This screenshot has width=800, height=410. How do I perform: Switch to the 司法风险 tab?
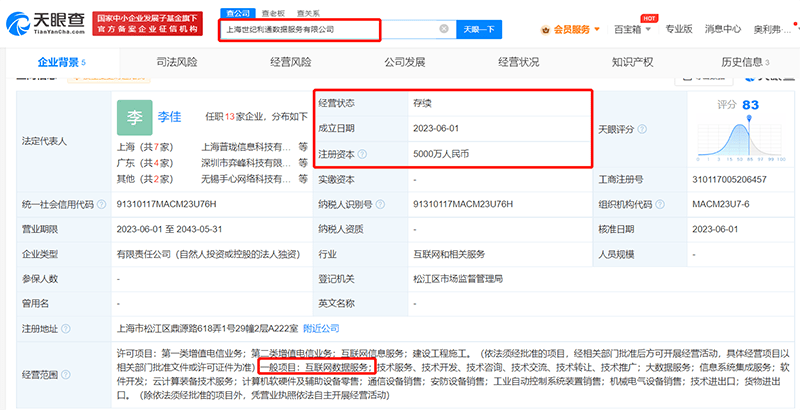(x=177, y=63)
